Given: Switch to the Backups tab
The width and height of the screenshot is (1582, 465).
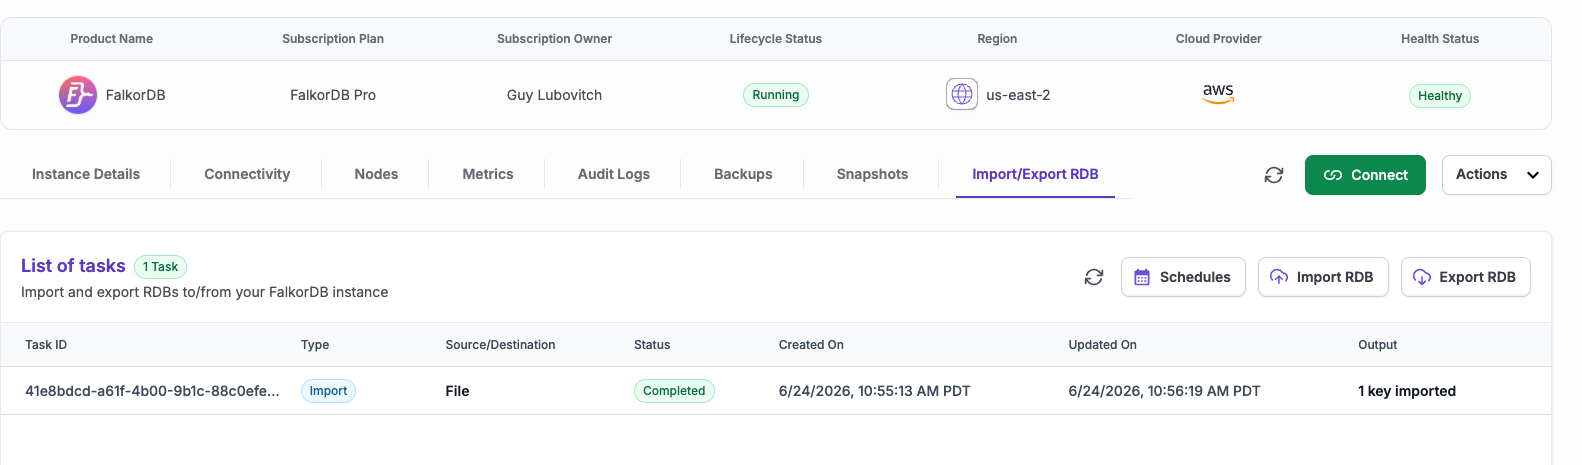Looking at the screenshot, I should [743, 174].
